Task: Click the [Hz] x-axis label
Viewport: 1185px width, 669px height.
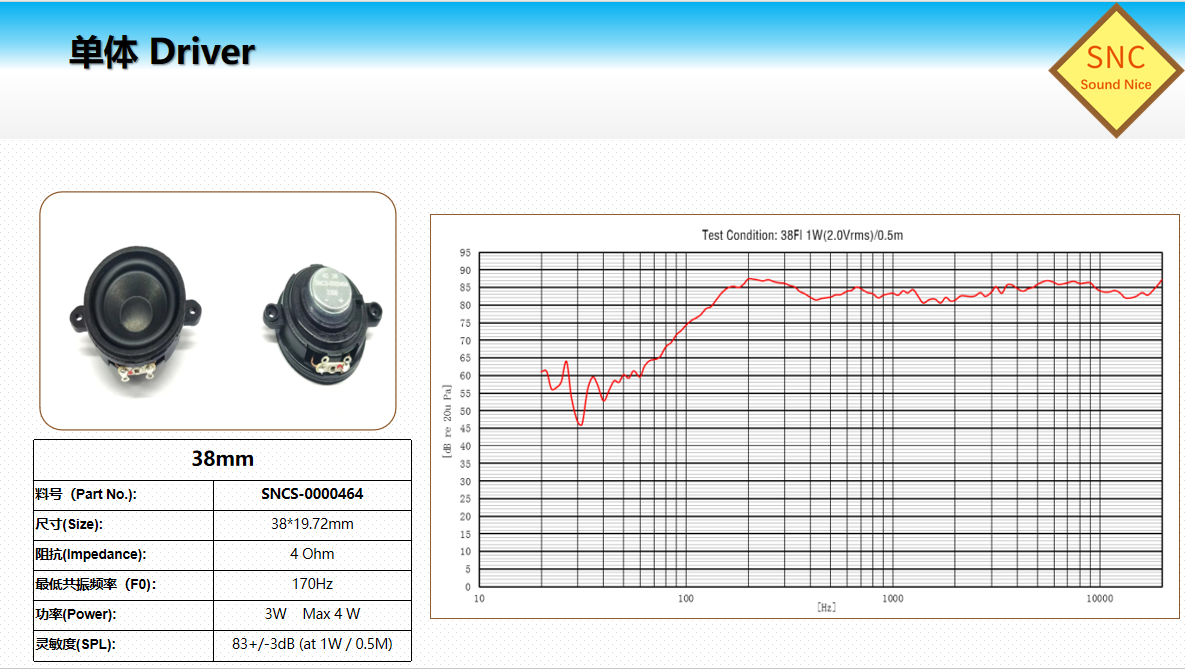Action: click(x=826, y=606)
